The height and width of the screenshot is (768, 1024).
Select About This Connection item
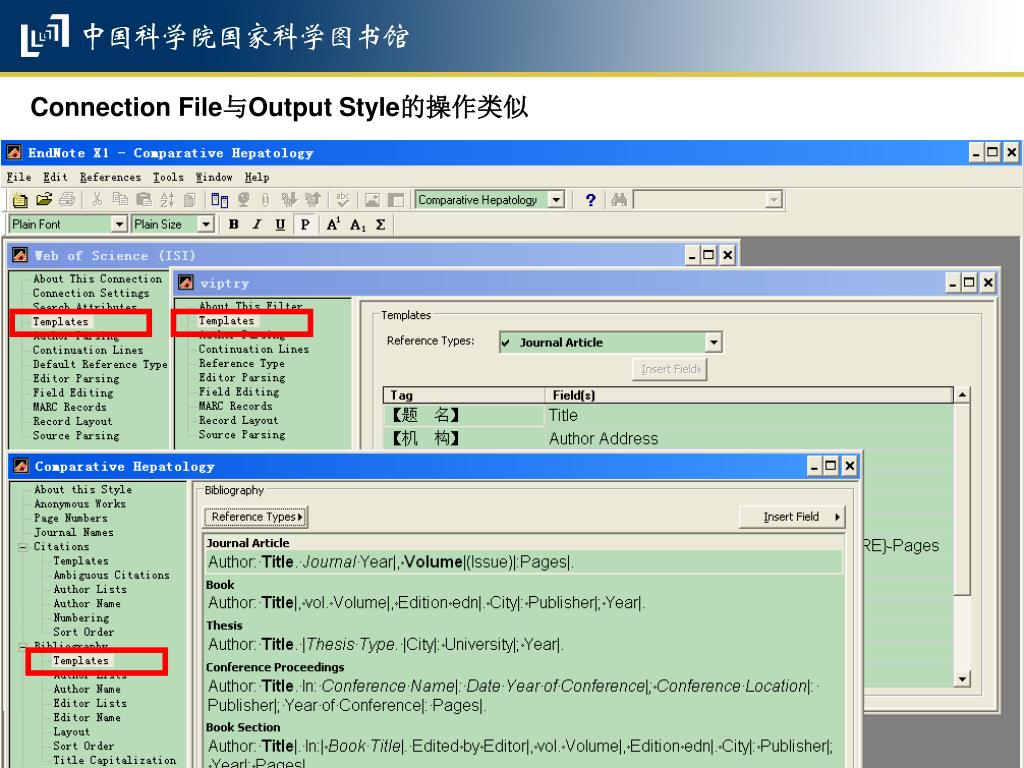coord(97,279)
